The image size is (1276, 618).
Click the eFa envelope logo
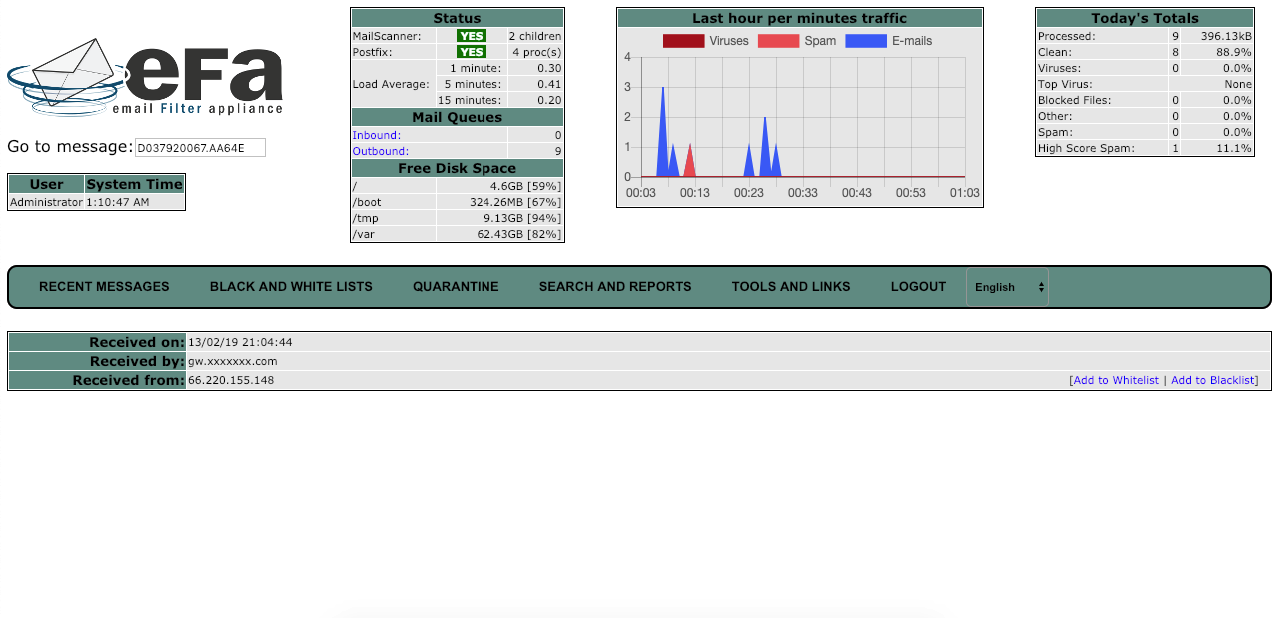tap(145, 78)
